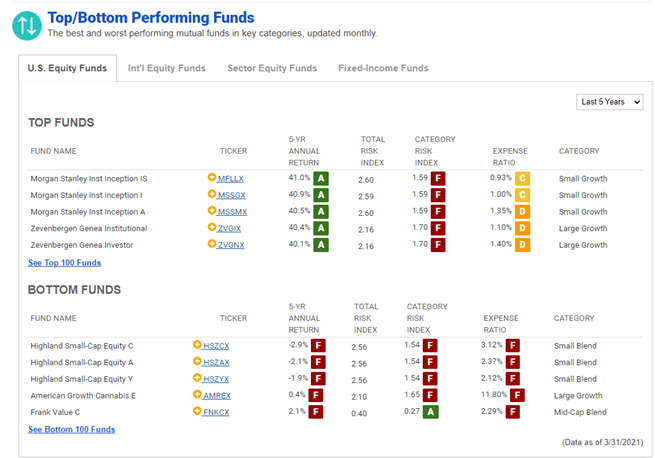
Task: Open the HSZAX ticker link
Action: coord(216,363)
